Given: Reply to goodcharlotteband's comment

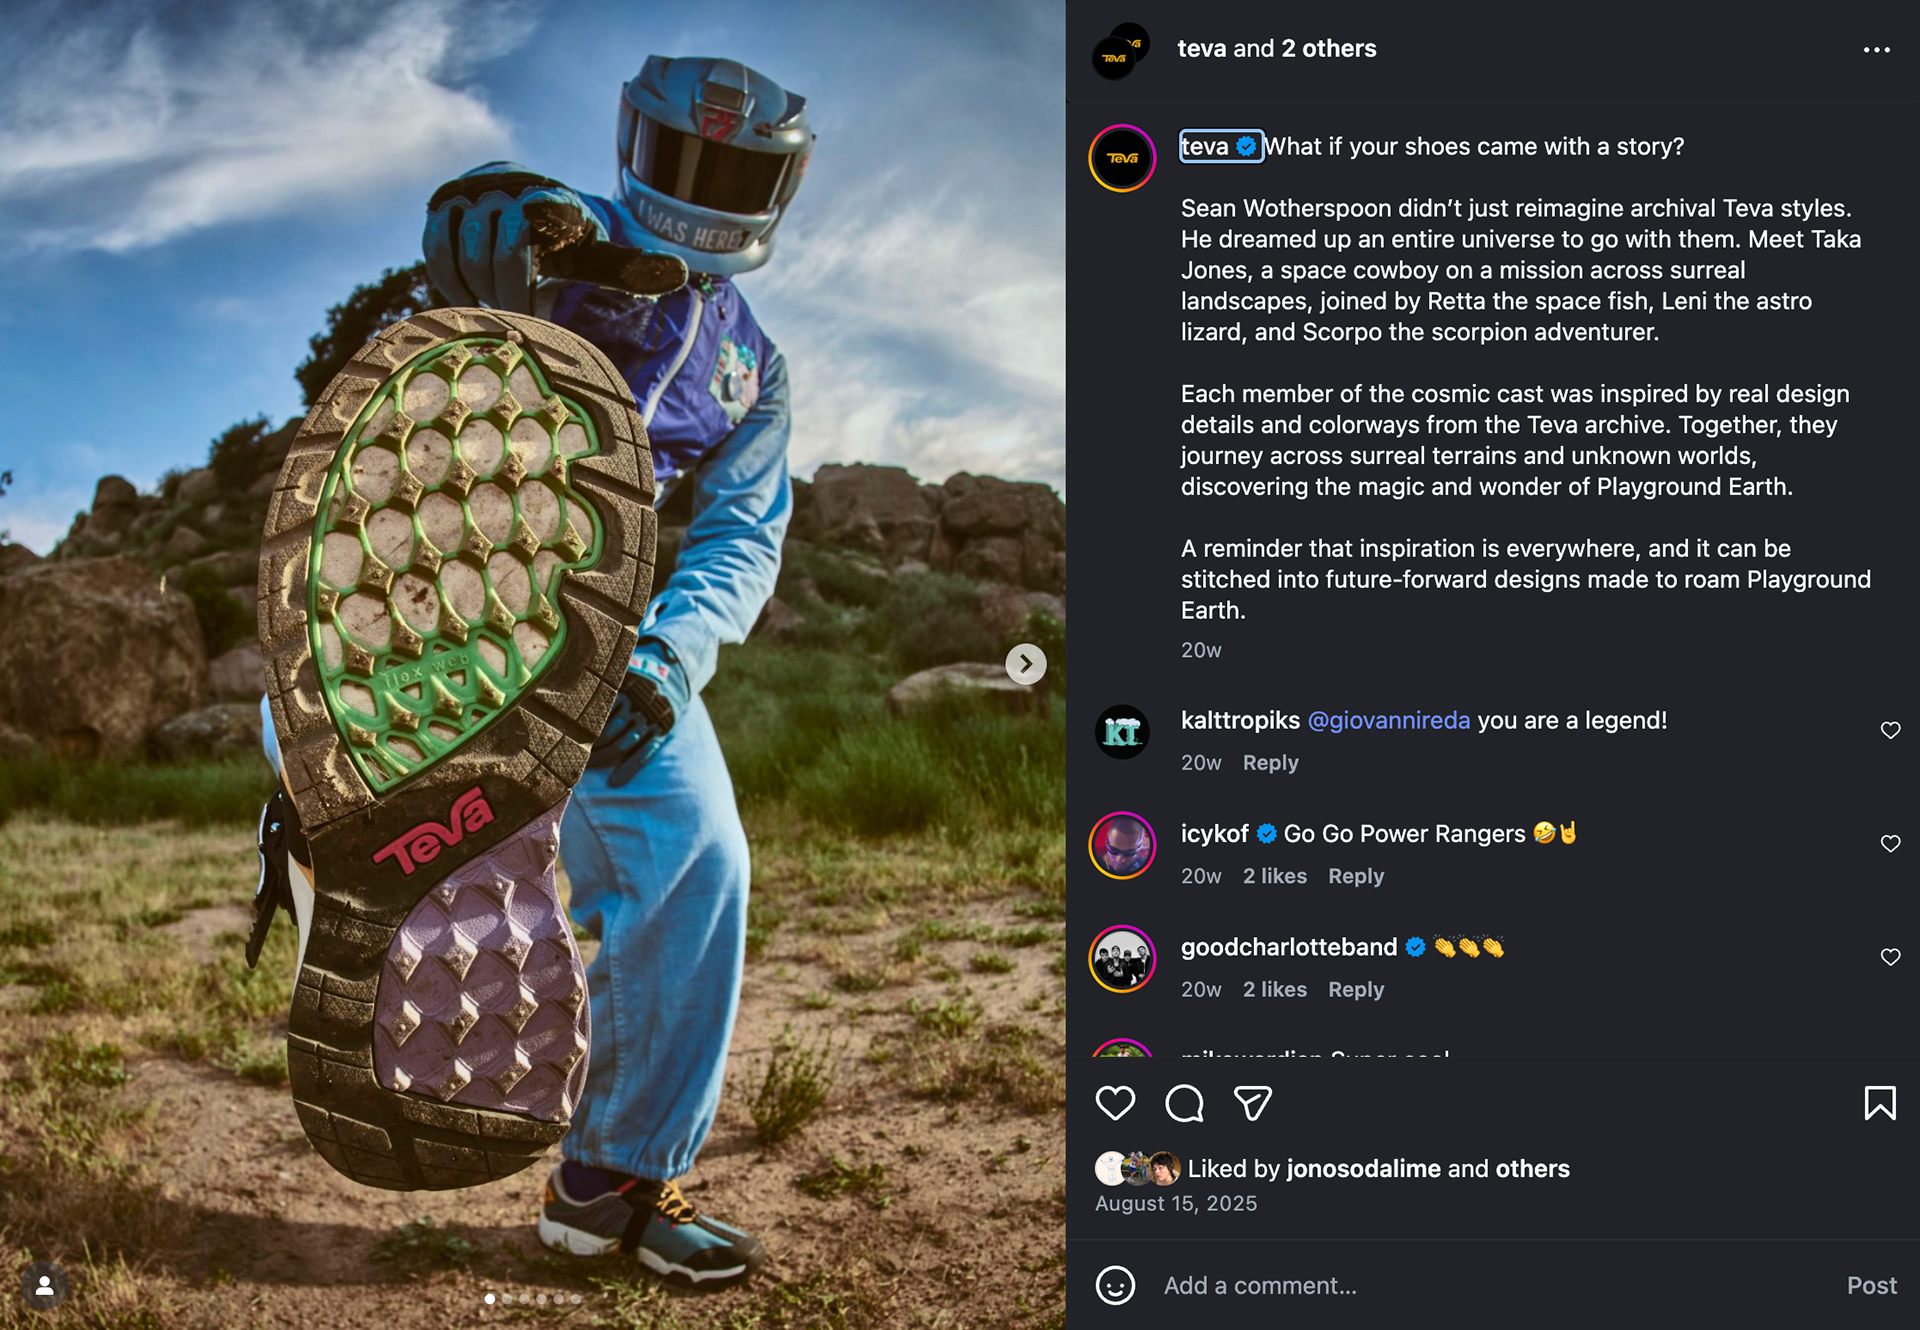Looking at the screenshot, I should click(x=1356, y=989).
